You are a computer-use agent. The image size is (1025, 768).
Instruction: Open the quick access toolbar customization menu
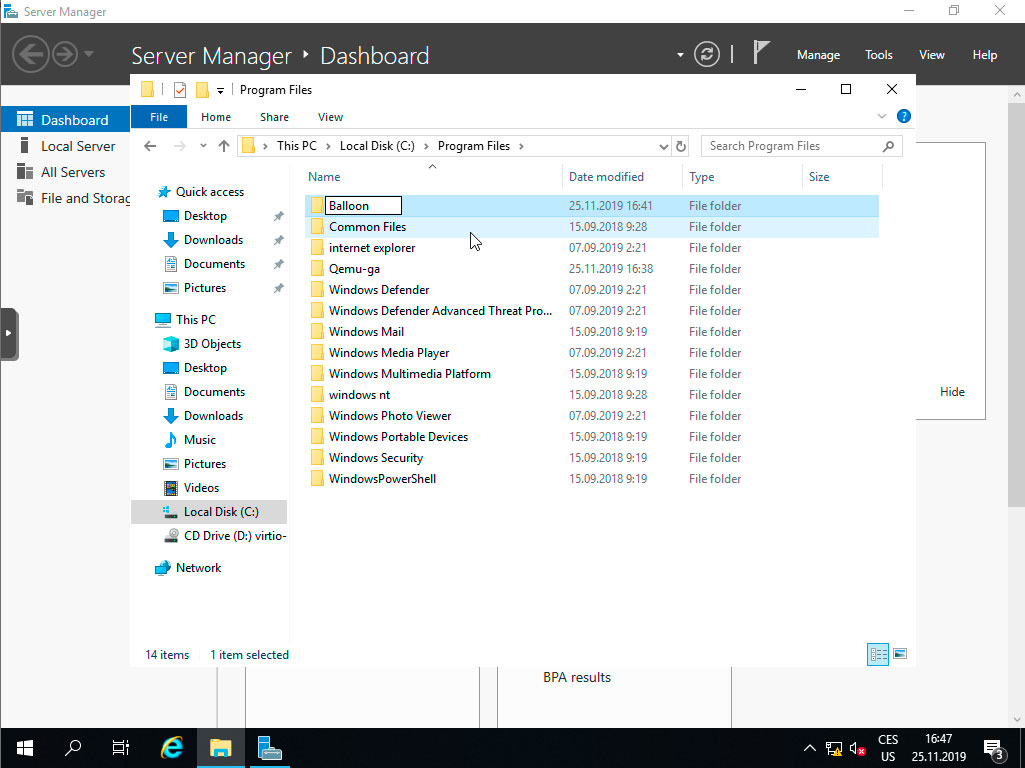(x=221, y=89)
